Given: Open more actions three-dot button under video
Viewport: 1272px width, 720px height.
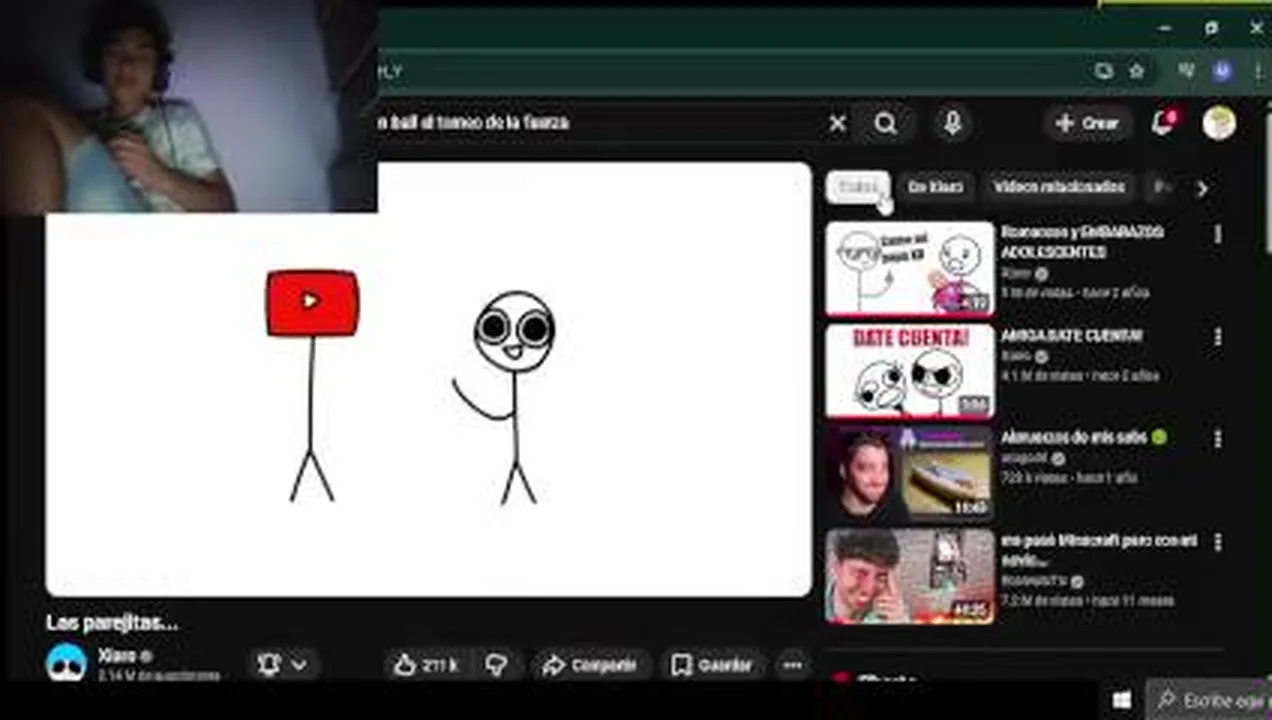Looking at the screenshot, I should (793, 665).
